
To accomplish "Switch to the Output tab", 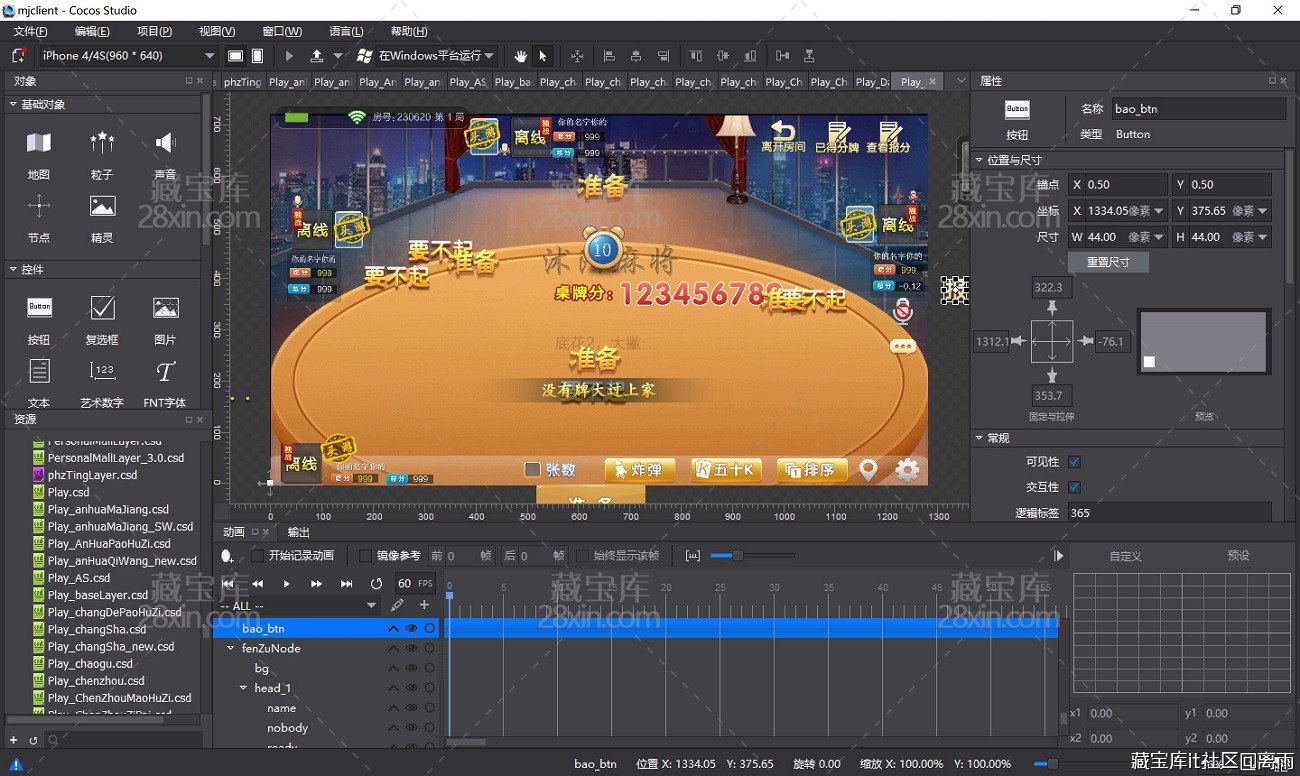I will [x=299, y=532].
